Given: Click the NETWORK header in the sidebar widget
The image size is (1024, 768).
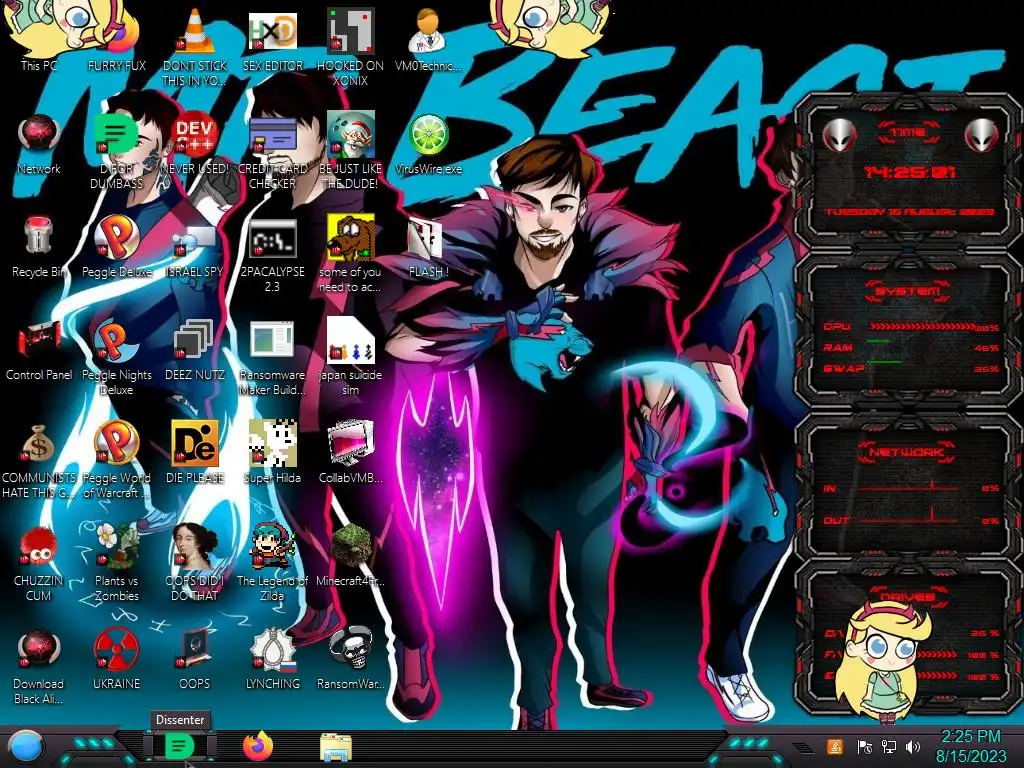Looking at the screenshot, I should click(x=908, y=451).
